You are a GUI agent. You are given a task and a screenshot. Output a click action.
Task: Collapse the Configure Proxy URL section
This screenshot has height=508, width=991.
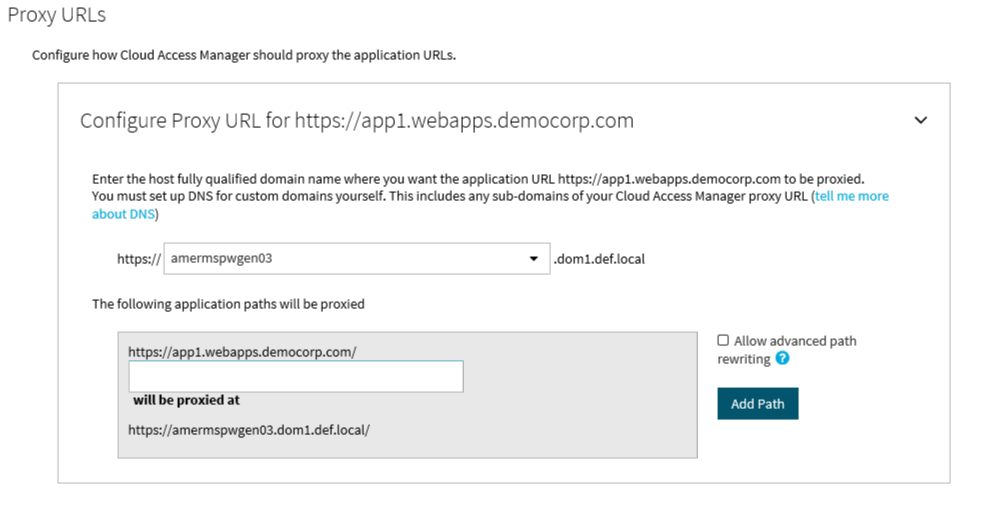click(x=921, y=120)
